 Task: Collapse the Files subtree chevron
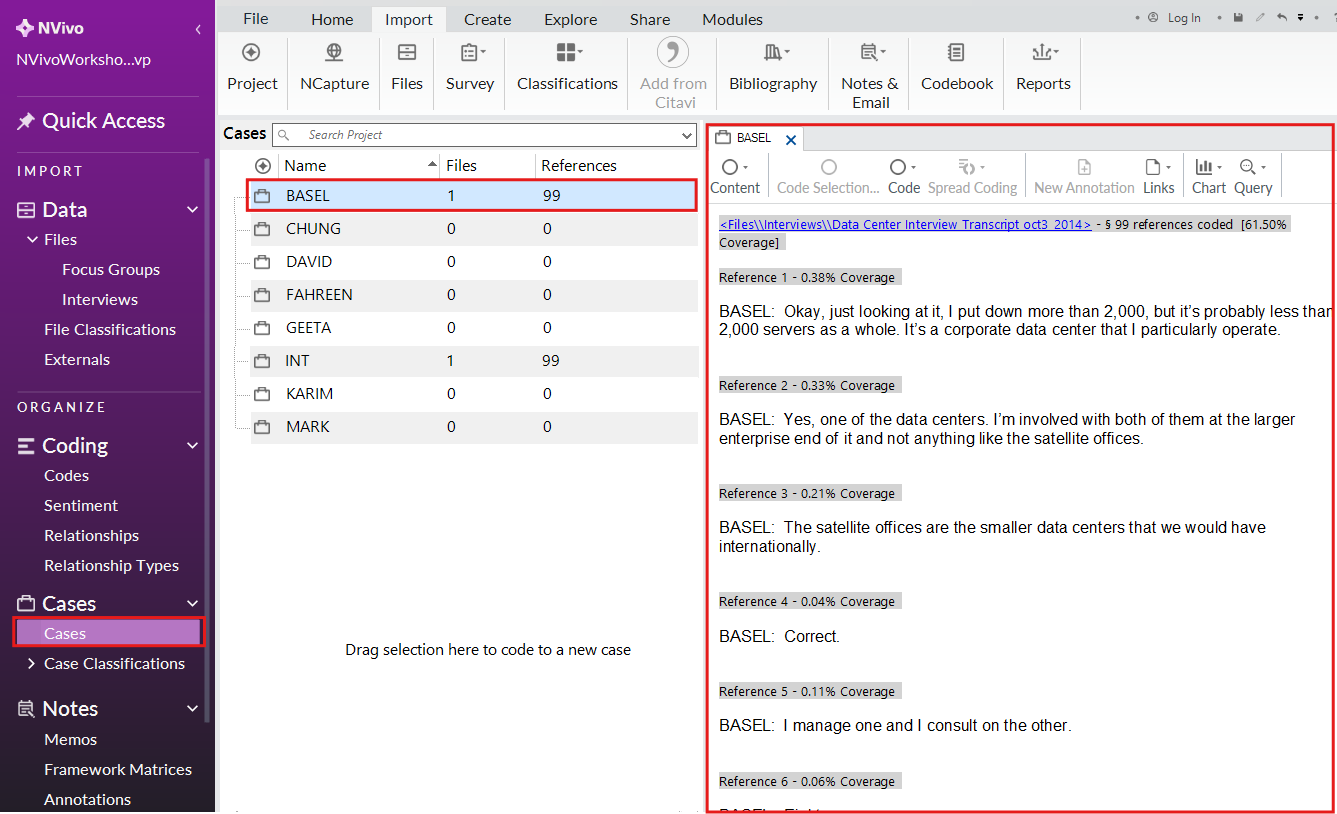click(x=32, y=240)
